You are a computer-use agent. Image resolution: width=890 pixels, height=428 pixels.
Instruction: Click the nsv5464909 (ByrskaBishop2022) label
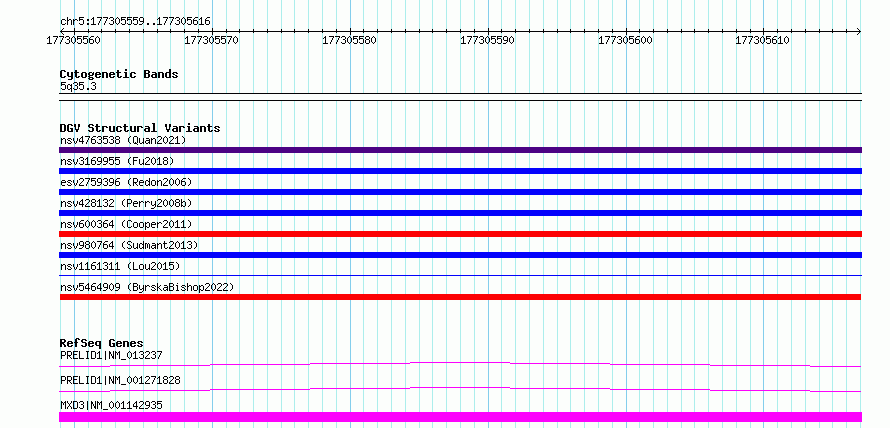(147, 287)
